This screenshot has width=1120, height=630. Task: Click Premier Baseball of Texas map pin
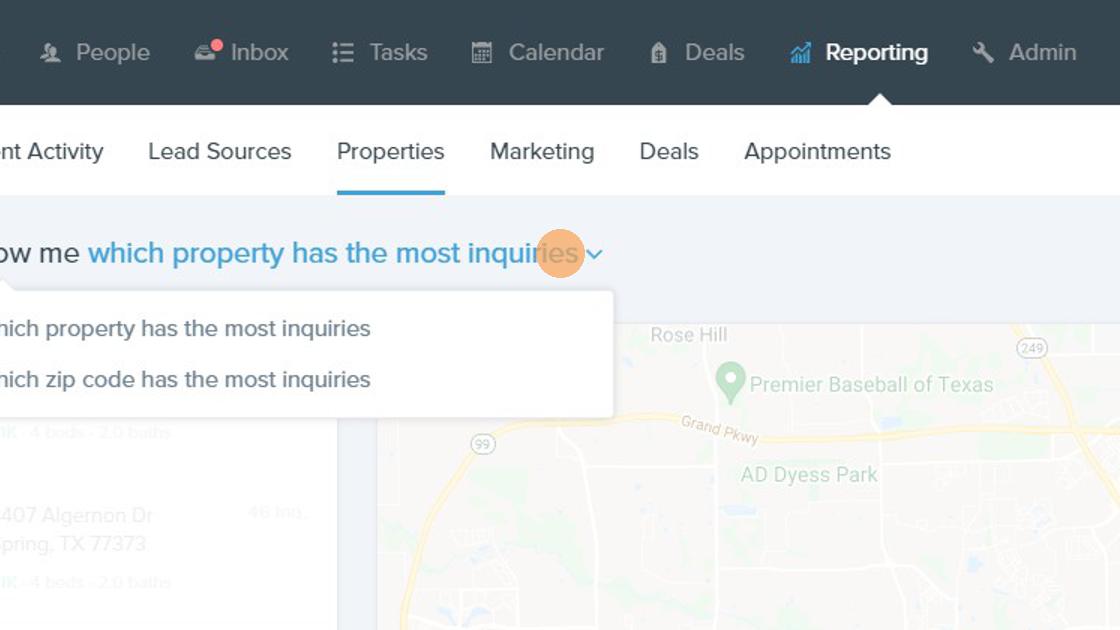click(731, 380)
